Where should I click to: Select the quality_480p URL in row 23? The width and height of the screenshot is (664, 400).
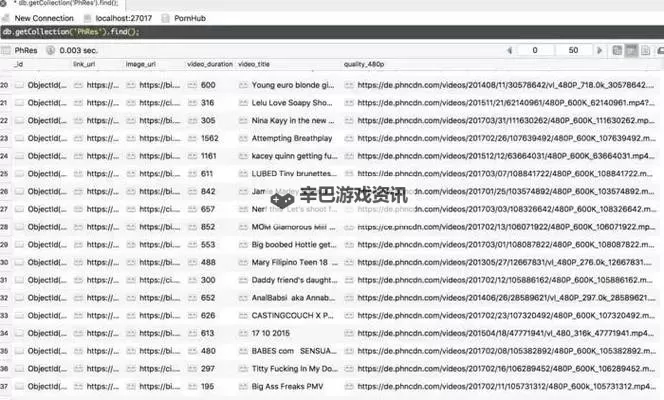506,138
